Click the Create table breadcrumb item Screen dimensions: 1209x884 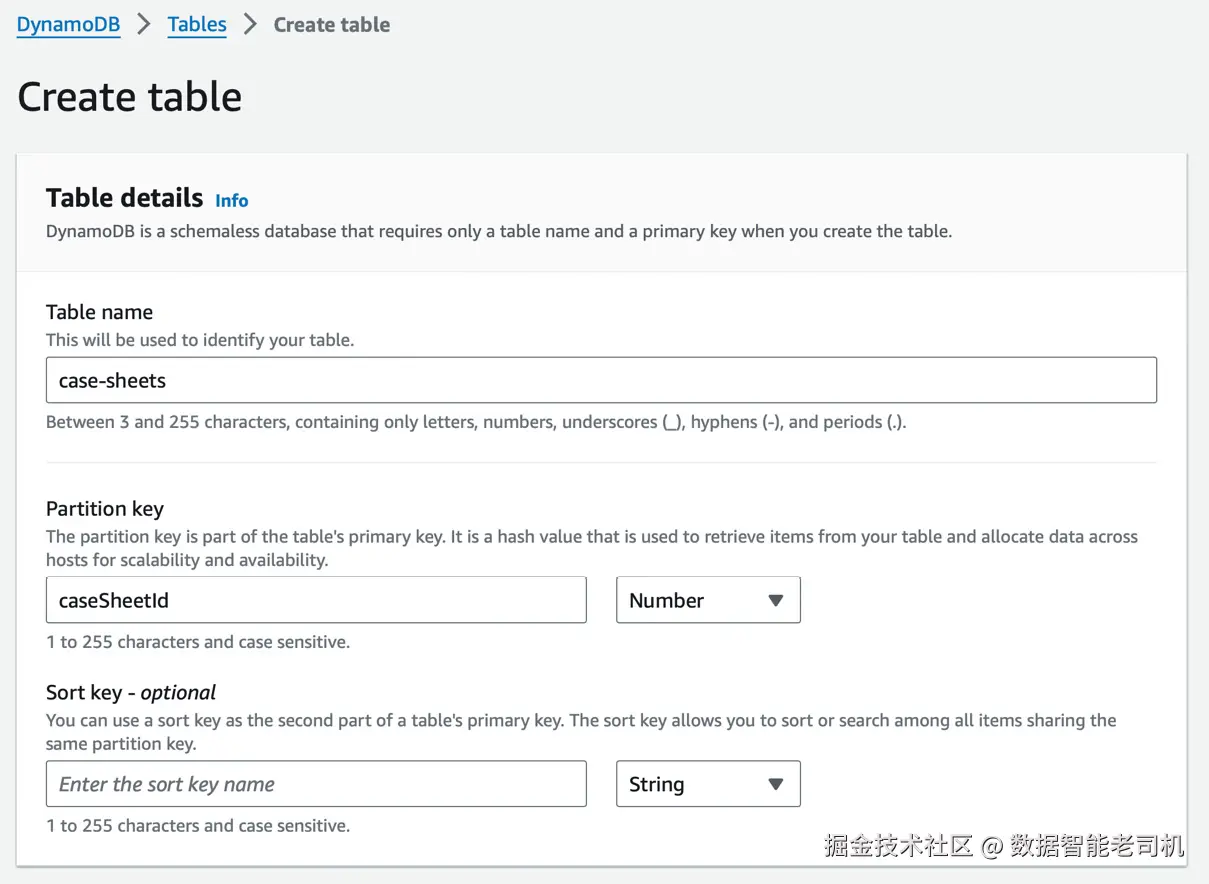tap(331, 25)
